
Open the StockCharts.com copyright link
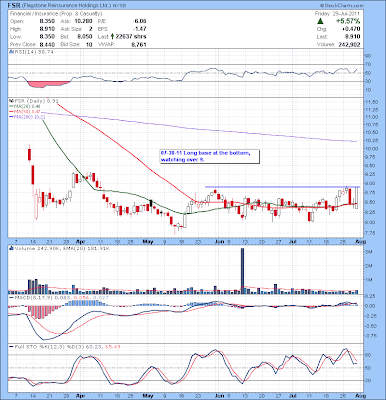click(341, 6)
